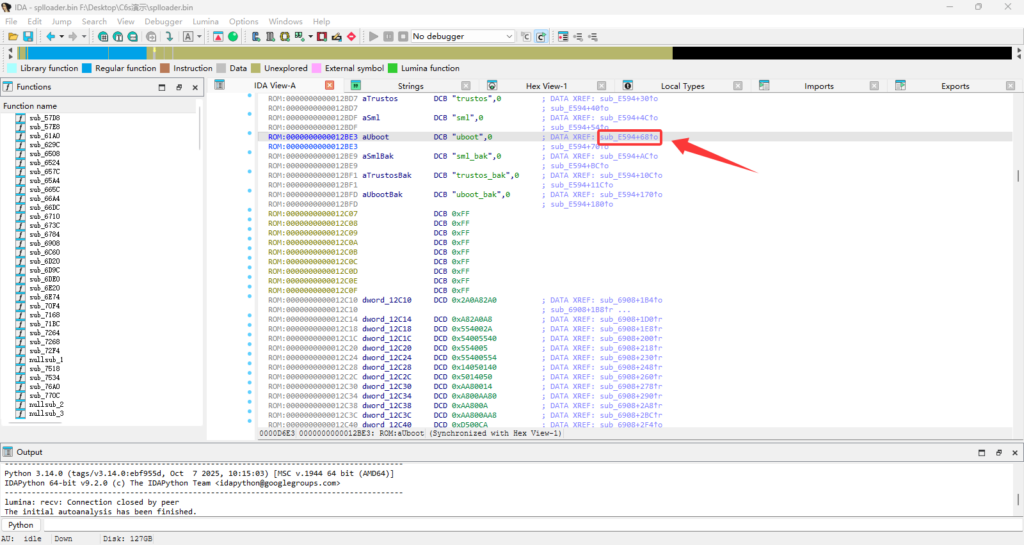Screen dimensions: 1024x545
Task: Close the Functions panel
Action: 194,87
